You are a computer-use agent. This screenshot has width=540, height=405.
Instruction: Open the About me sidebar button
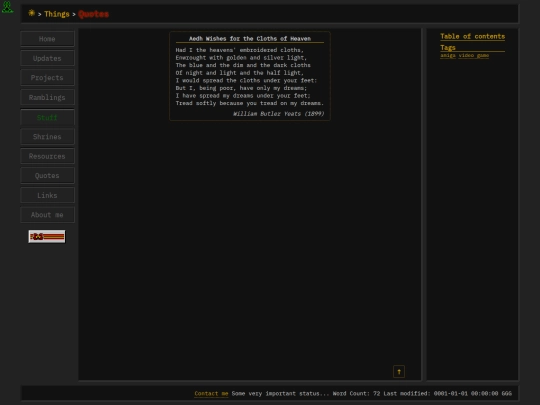coord(47,215)
